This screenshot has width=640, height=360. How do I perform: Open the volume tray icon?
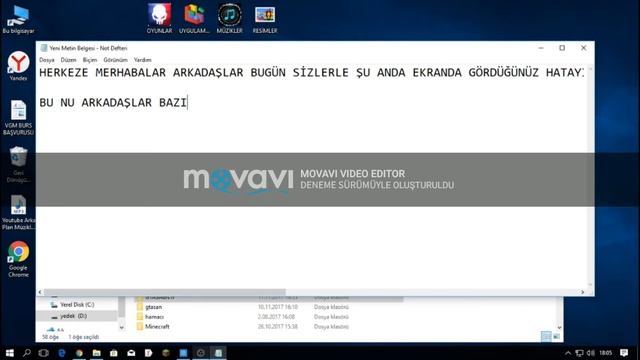(x=591, y=353)
